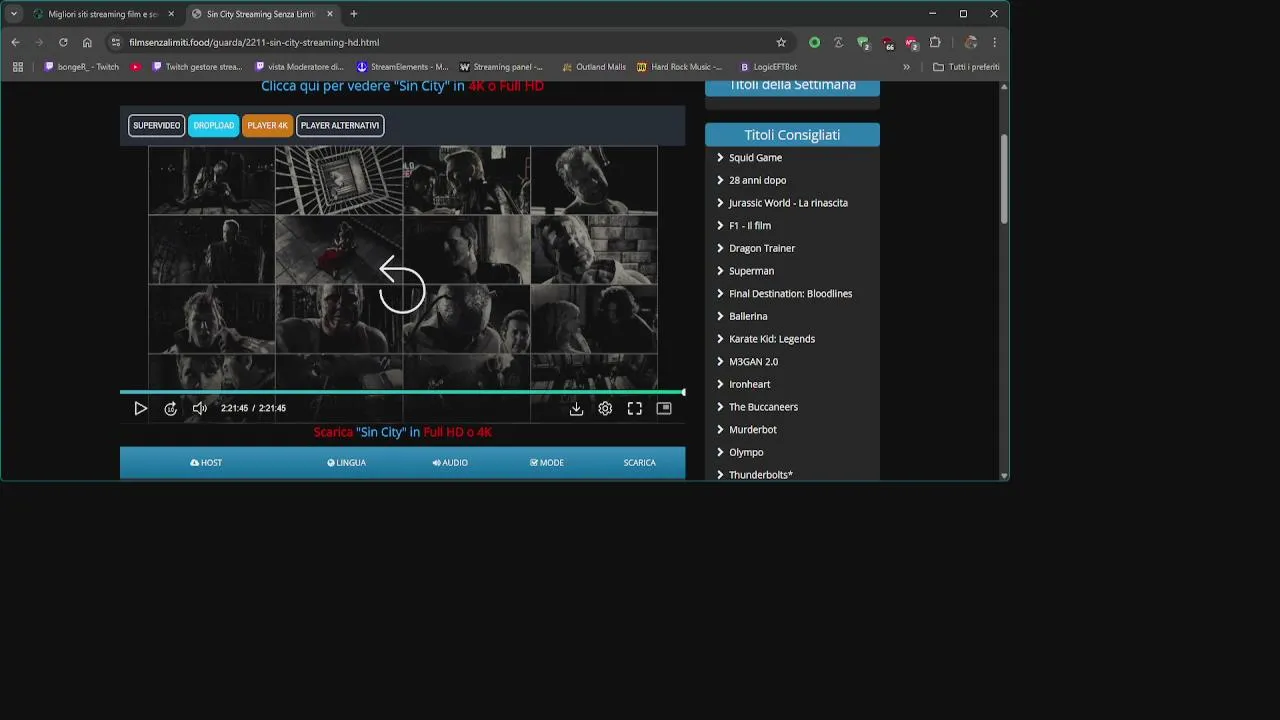Open the browser profile avatar
1280x720 pixels.
[x=970, y=42]
